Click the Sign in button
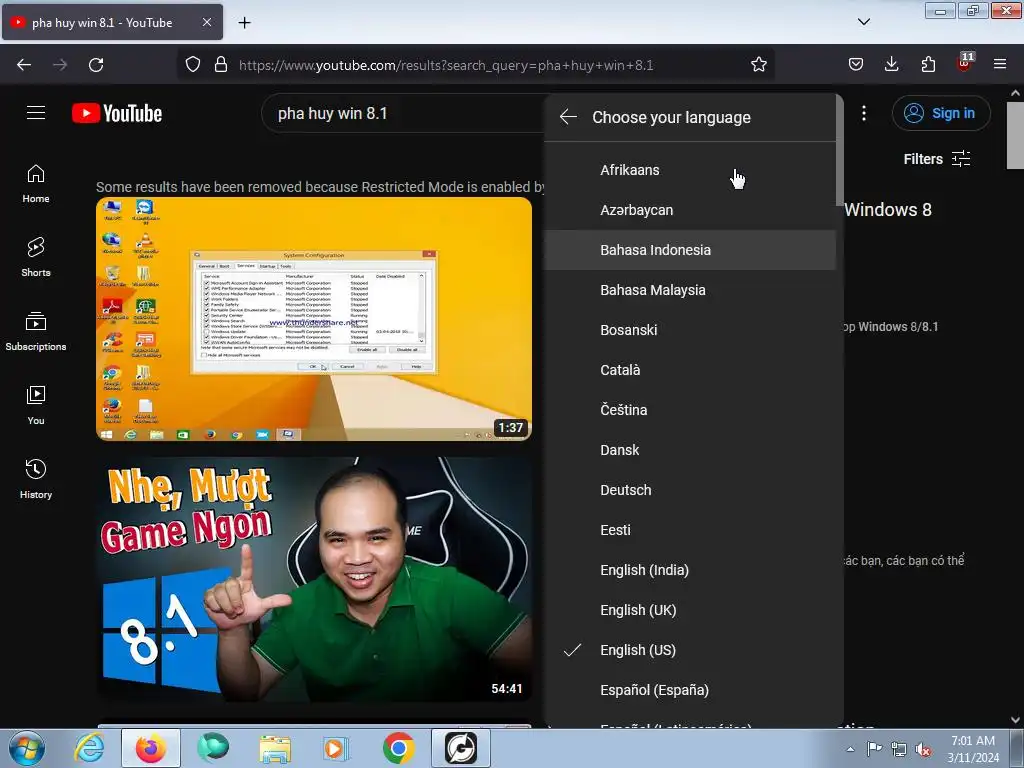This screenshot has width=1024, height=768. click(x=940, y=114)
